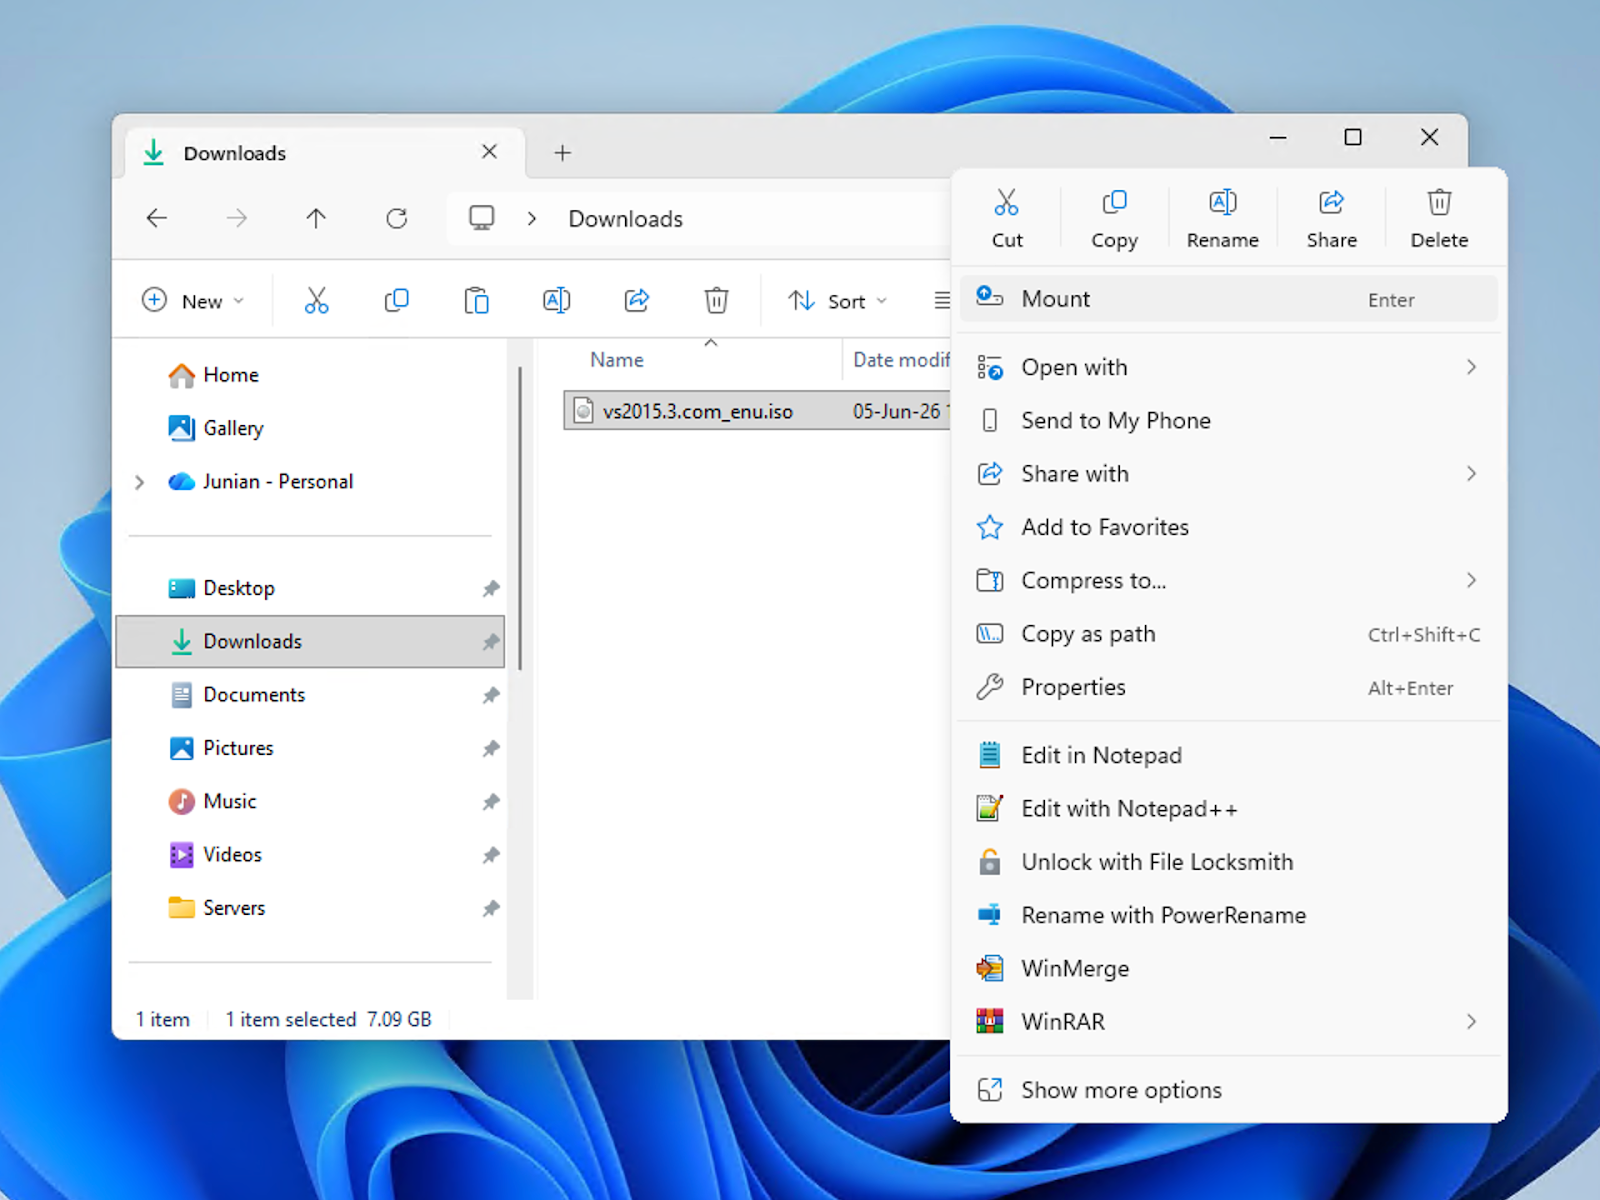Refresh the Downloads folder
1600x1200 pixels.
(x=397, y=218)
